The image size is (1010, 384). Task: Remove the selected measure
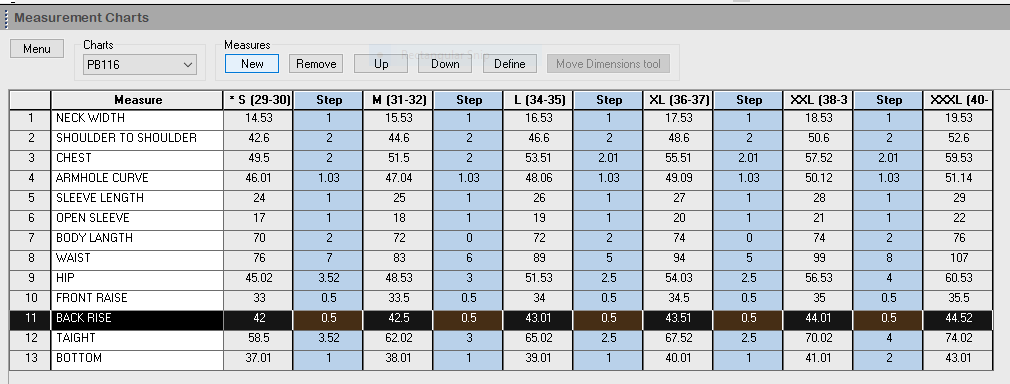tap(316, 64)
